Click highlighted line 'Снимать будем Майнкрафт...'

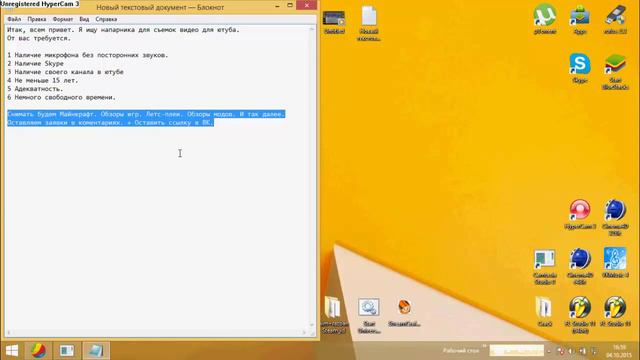click(x=146, y=114)
